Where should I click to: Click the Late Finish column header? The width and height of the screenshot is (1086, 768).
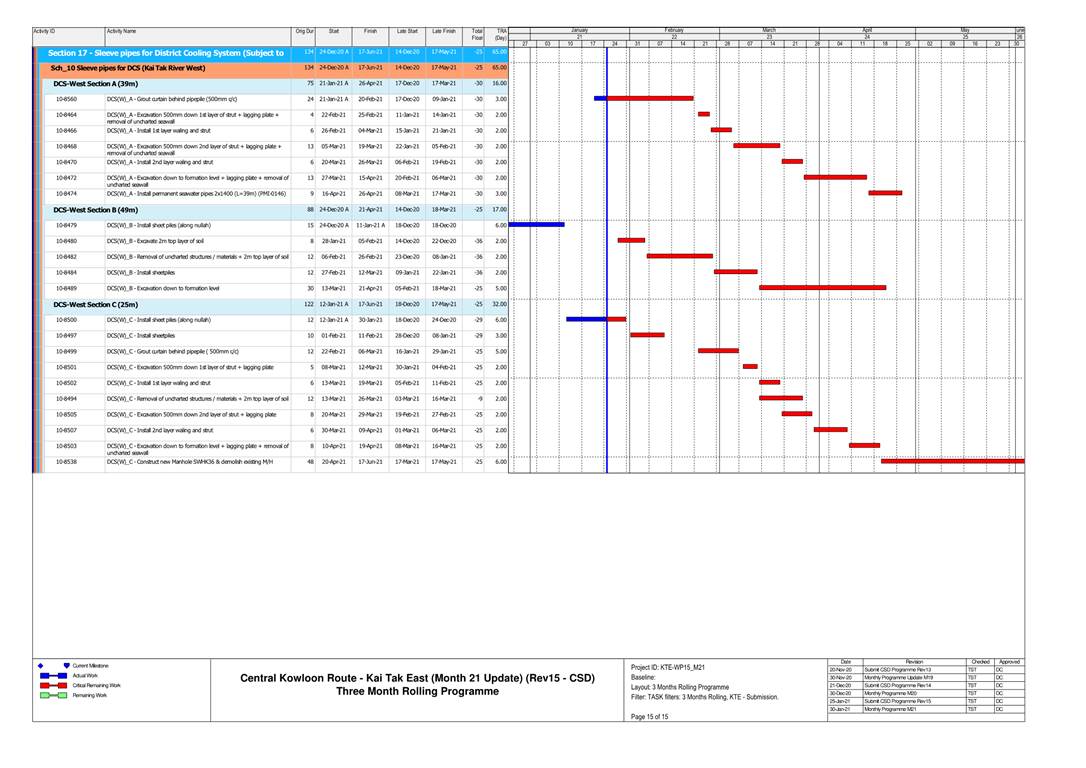444,32
